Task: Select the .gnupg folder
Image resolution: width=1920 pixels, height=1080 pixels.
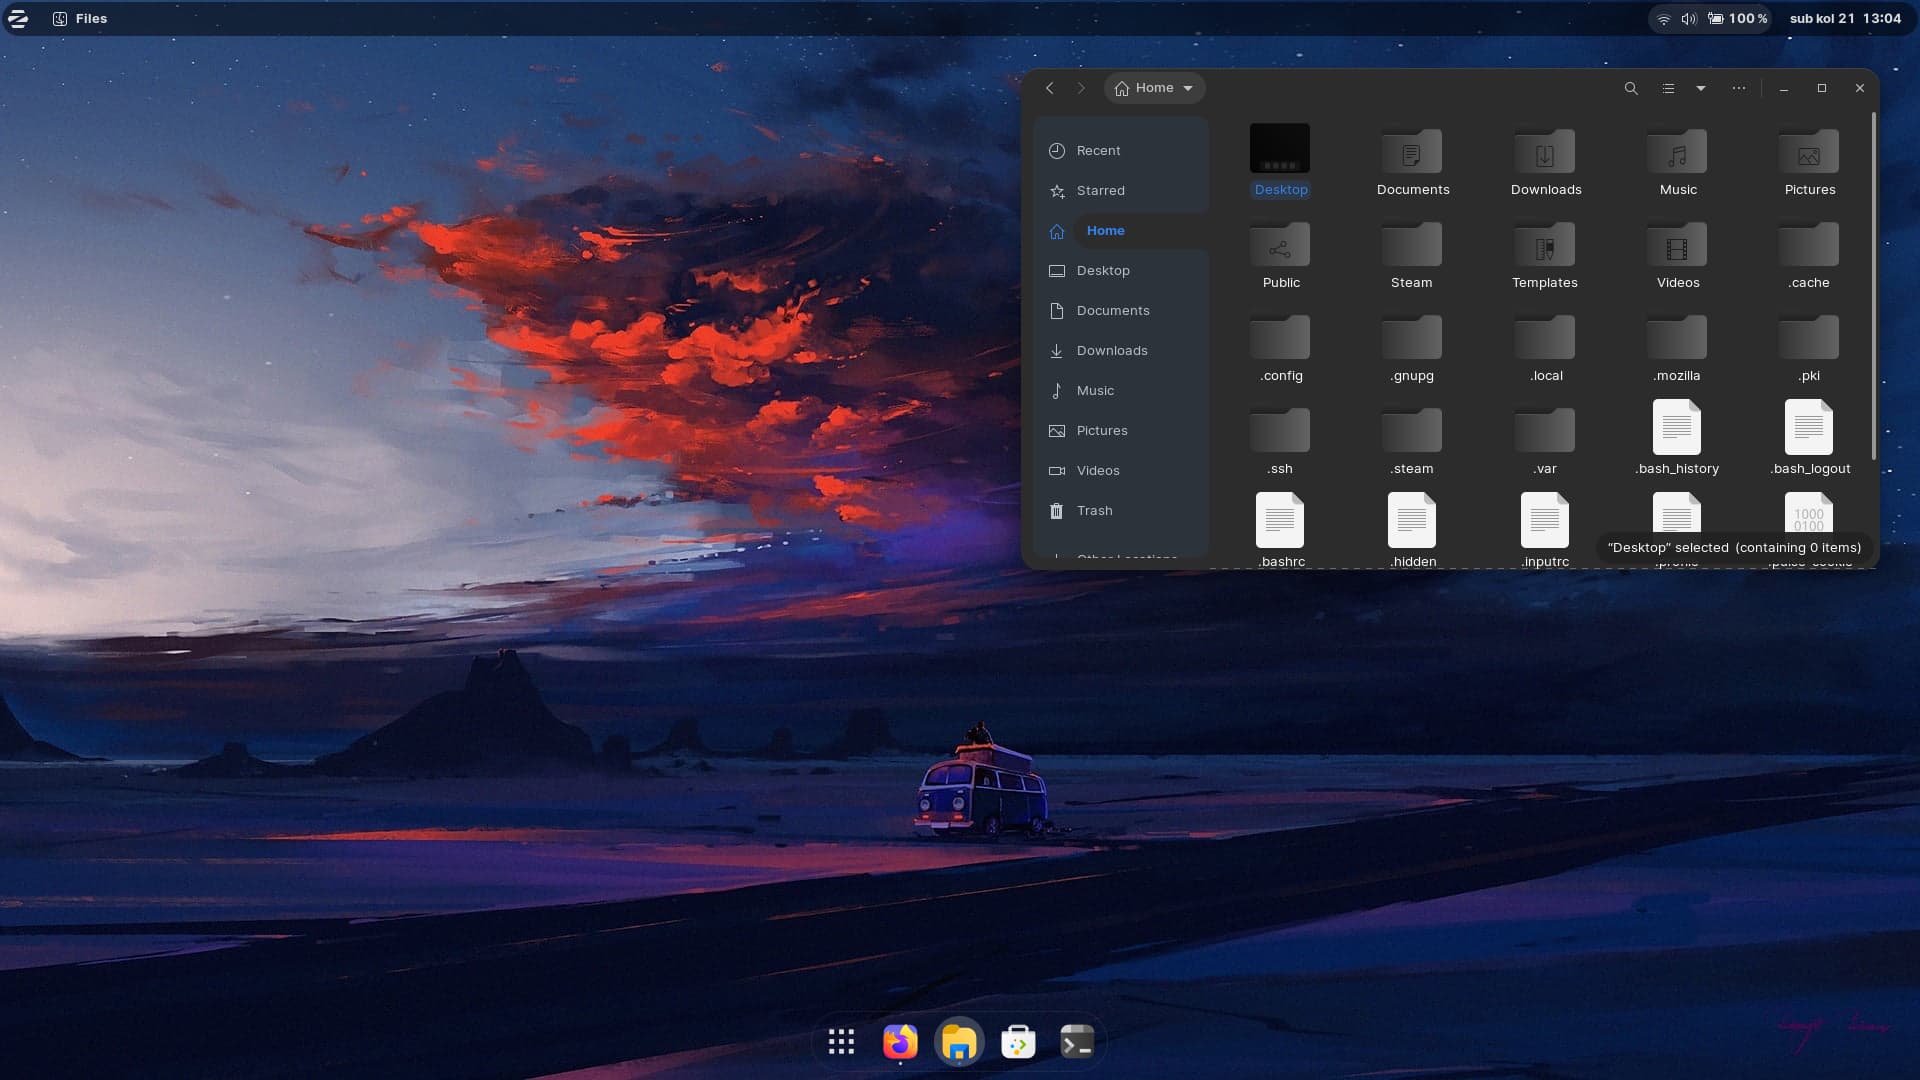Action: 1411,338
